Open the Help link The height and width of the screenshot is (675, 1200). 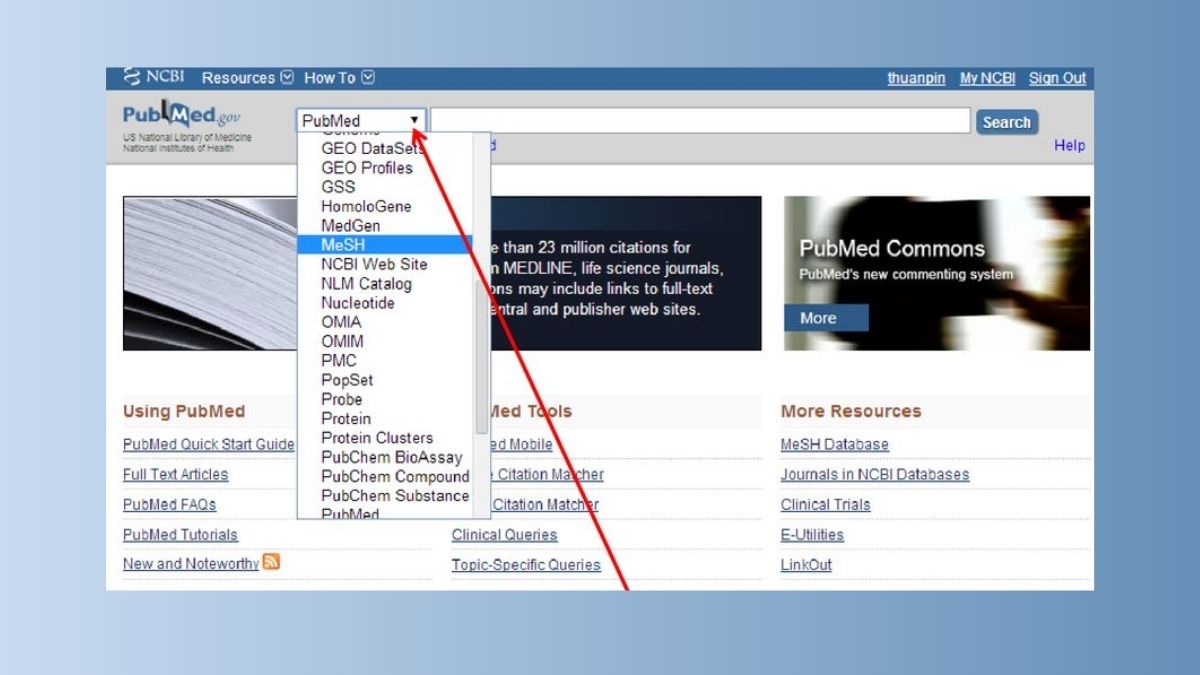[x=1069, y=146]
